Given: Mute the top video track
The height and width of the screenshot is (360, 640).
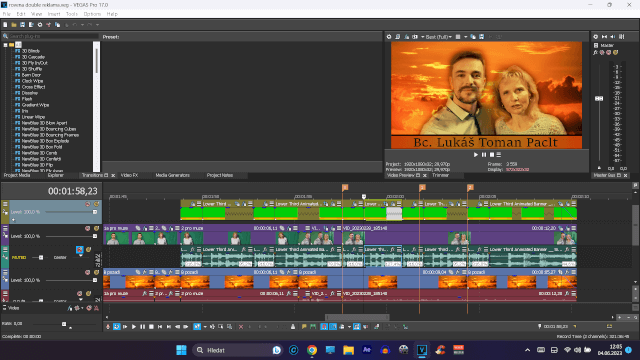Looking at the screenshot, I should point(87,204).
